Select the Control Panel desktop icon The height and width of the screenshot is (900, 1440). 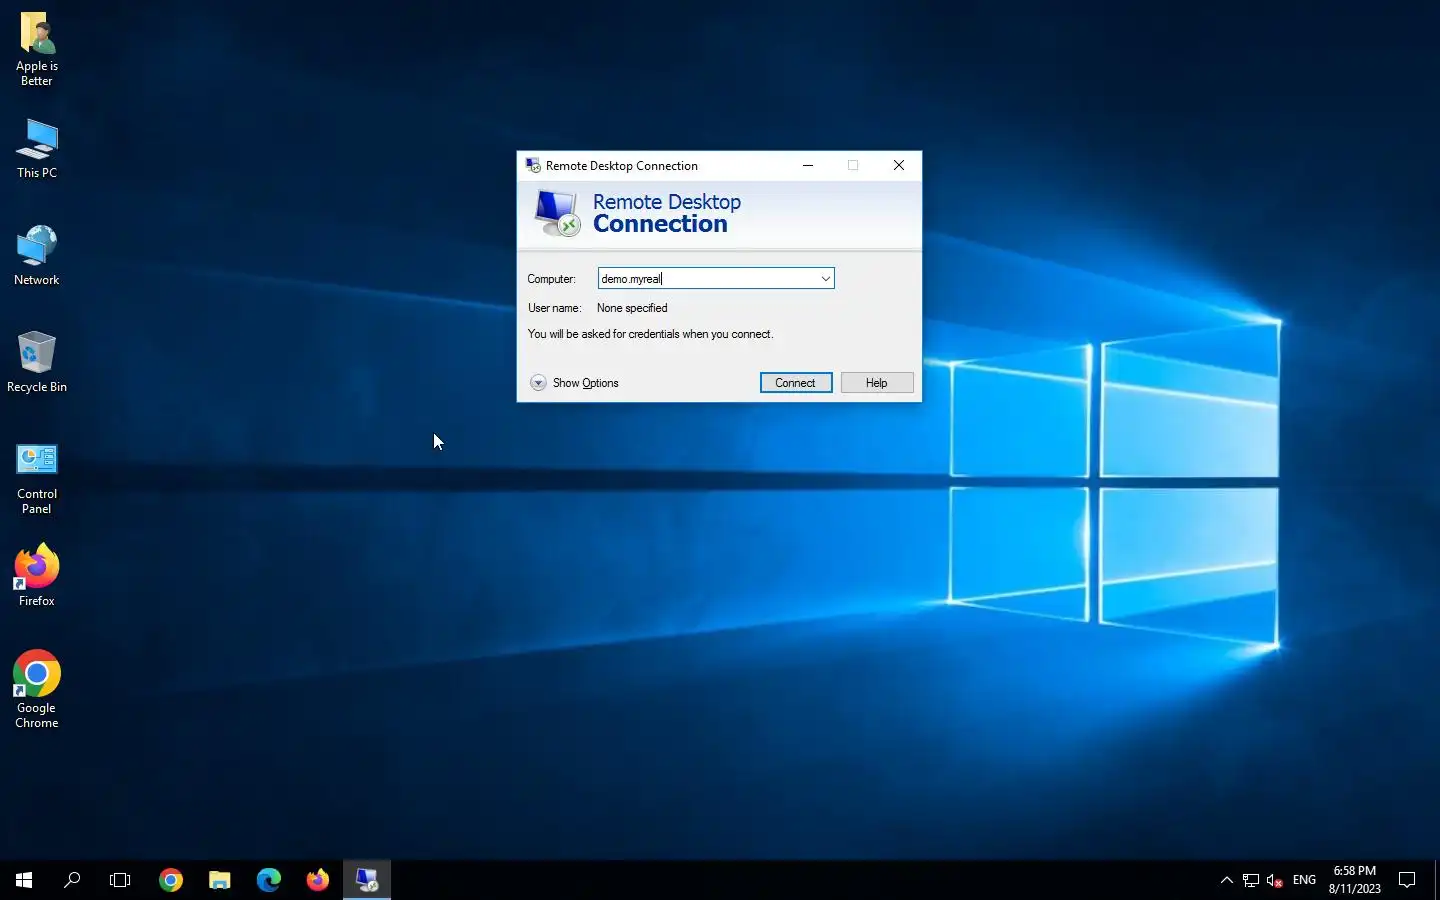(37, 478)
